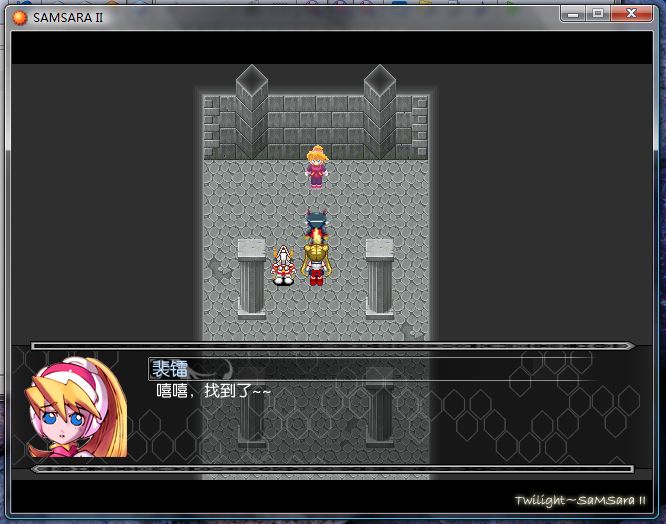Click the right stone pillar on the floor
Screen dimensions: 666x524
tap(379, 279)
